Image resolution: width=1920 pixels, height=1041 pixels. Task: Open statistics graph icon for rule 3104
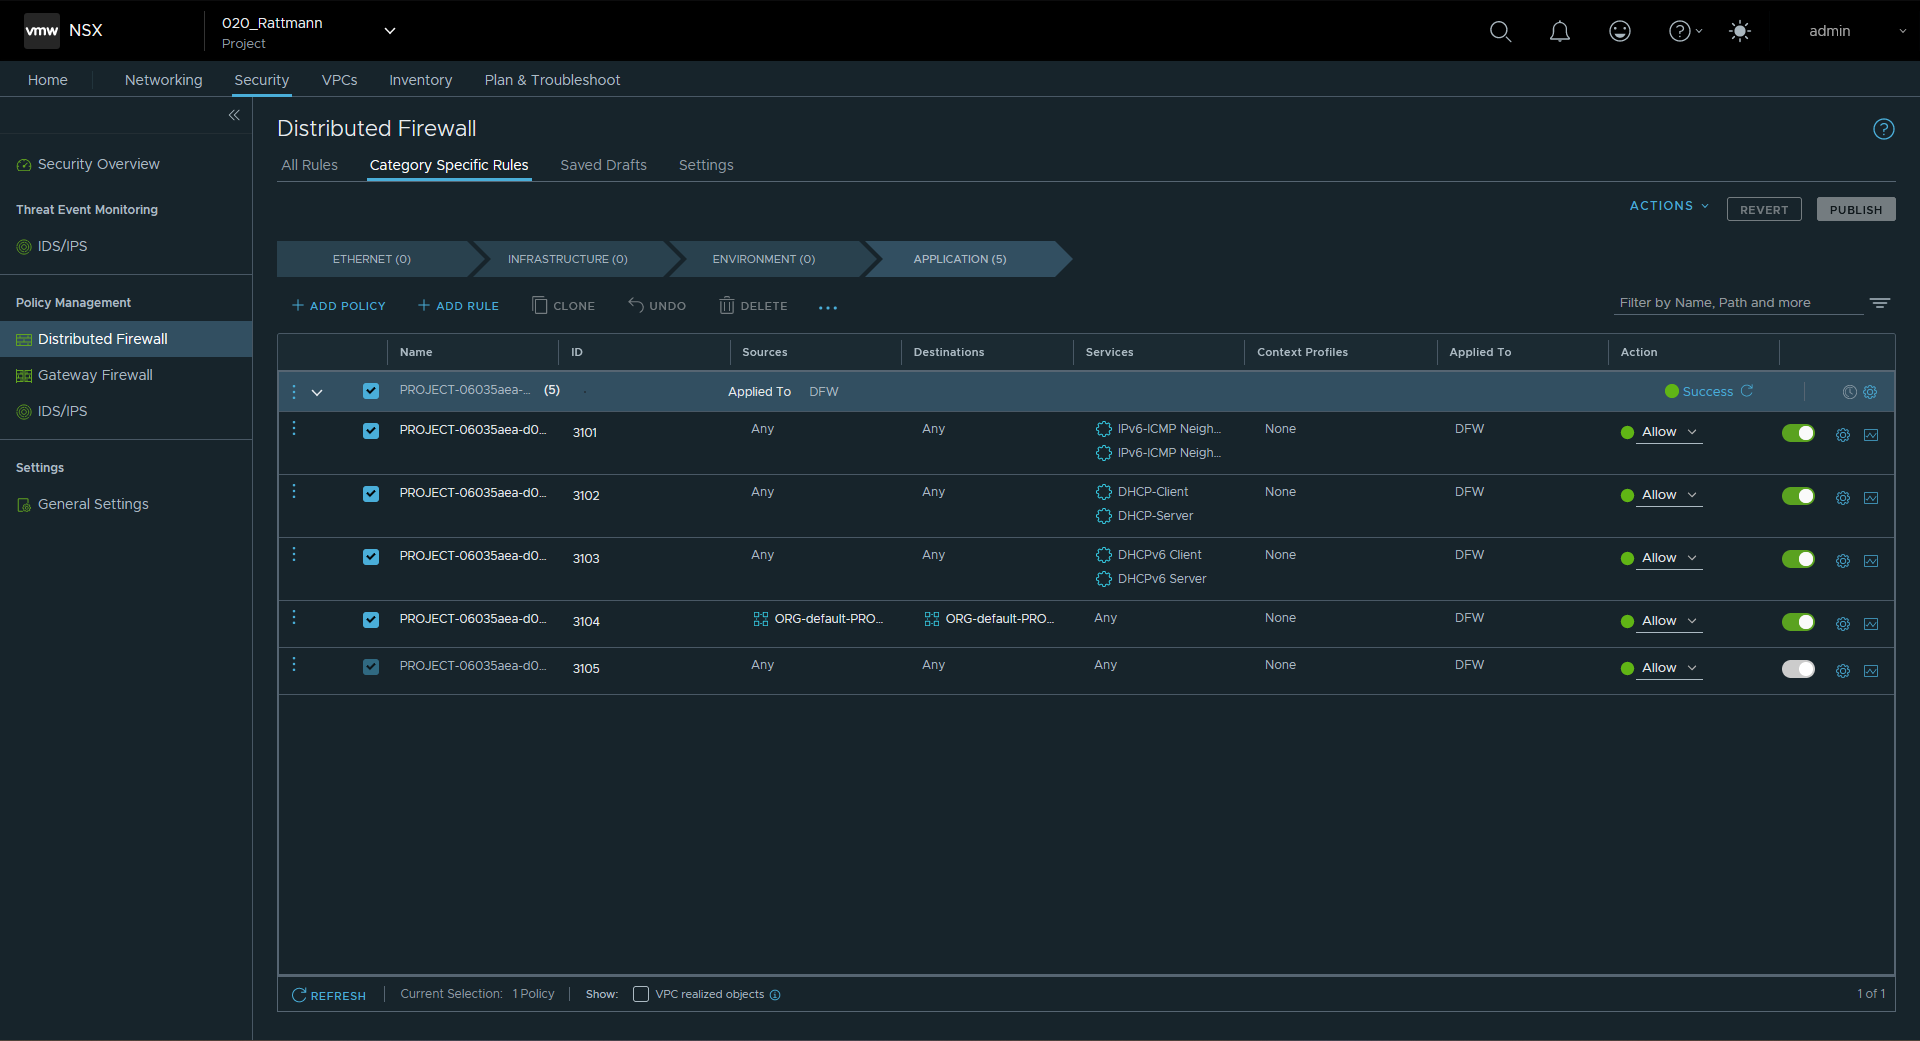click(1871, 624)
